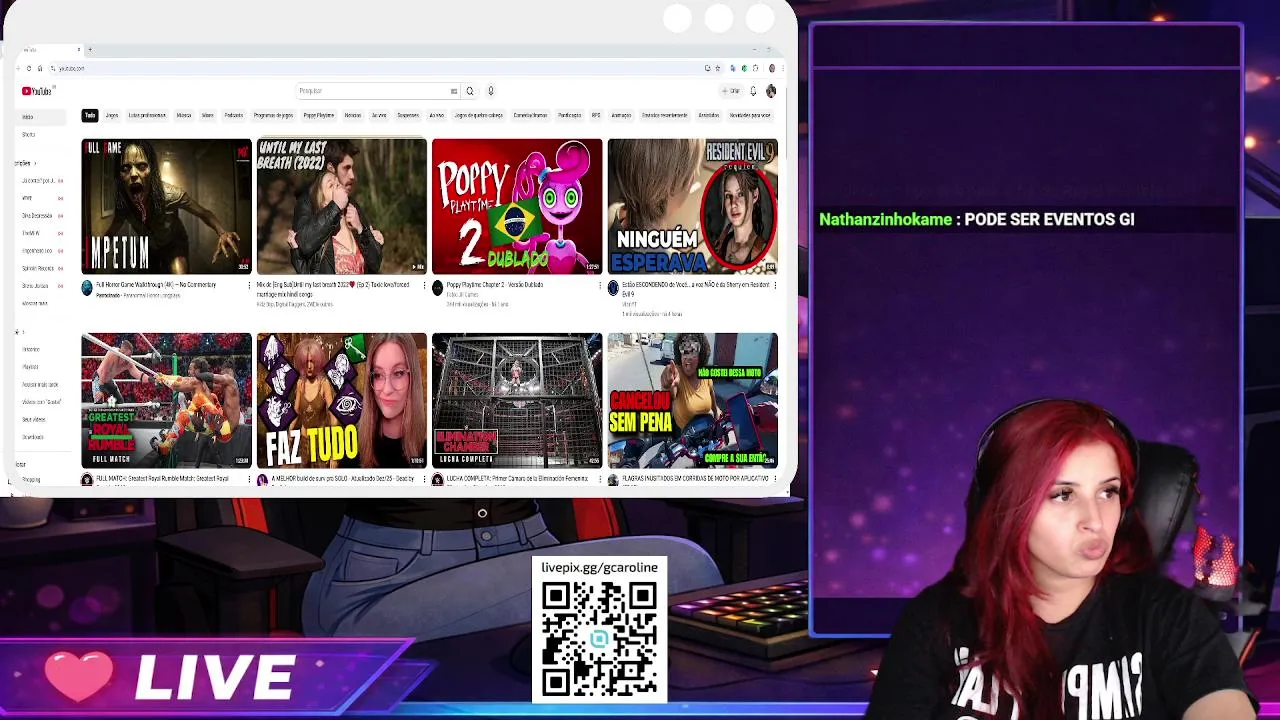Open Poppy Playtime Chapter 2 title link

(495, 285)
